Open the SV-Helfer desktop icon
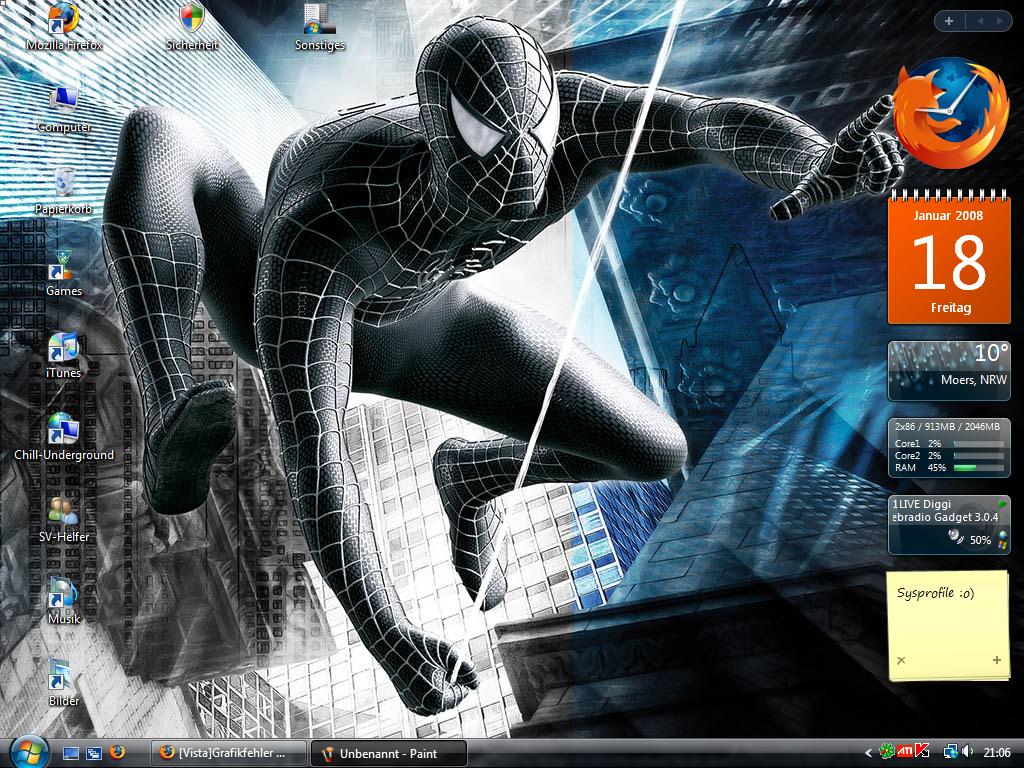Screen dimensions: 1024x768 click(x=64, y=520)
